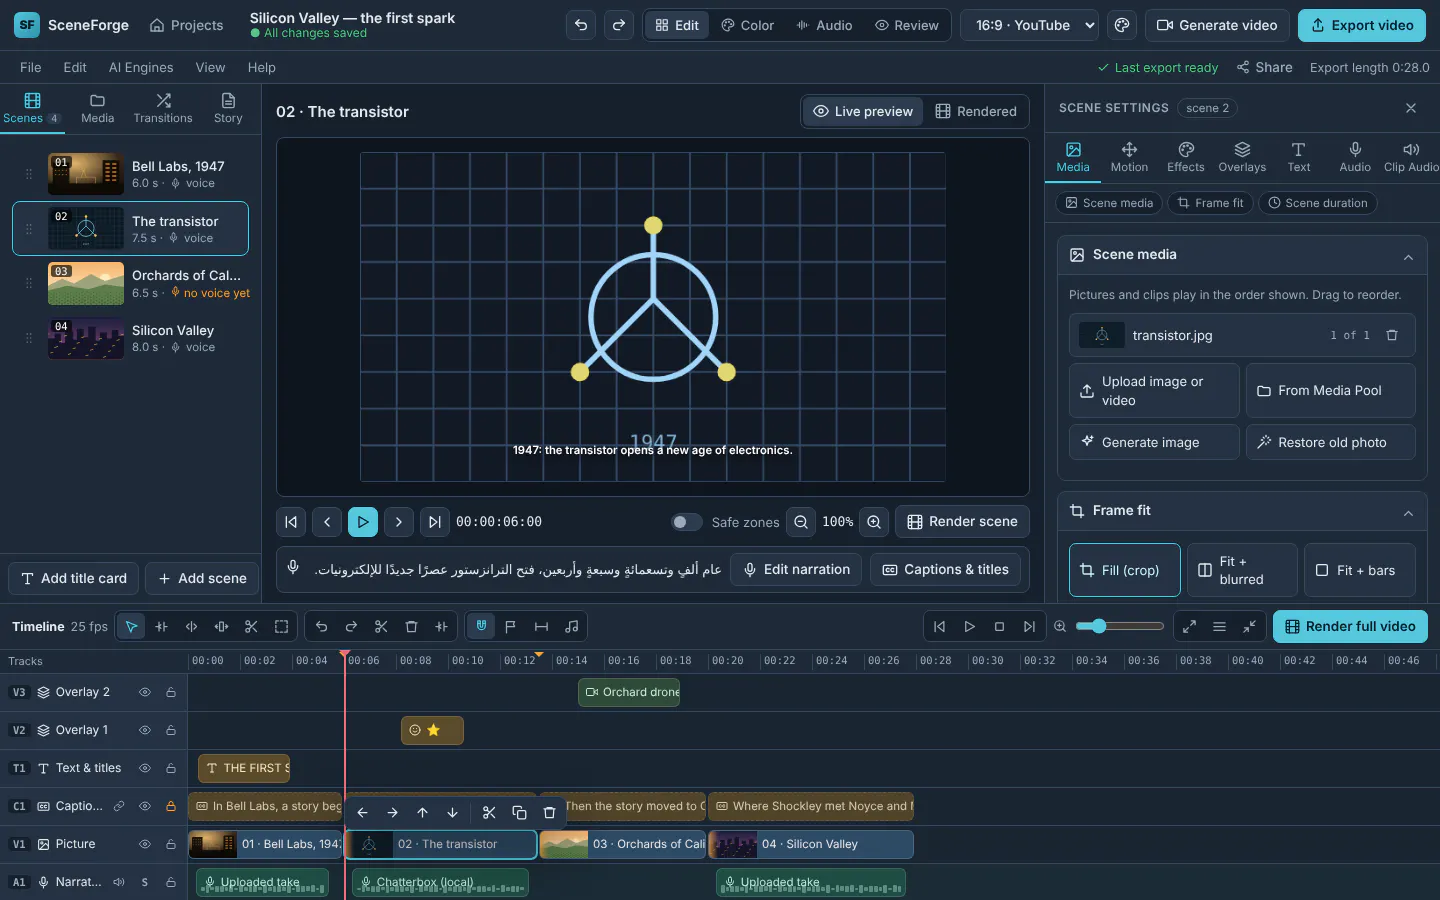This screenshot has height=900, width=1440.
Task: Collapse the Scene media section
Action: tap(1408, 256)
